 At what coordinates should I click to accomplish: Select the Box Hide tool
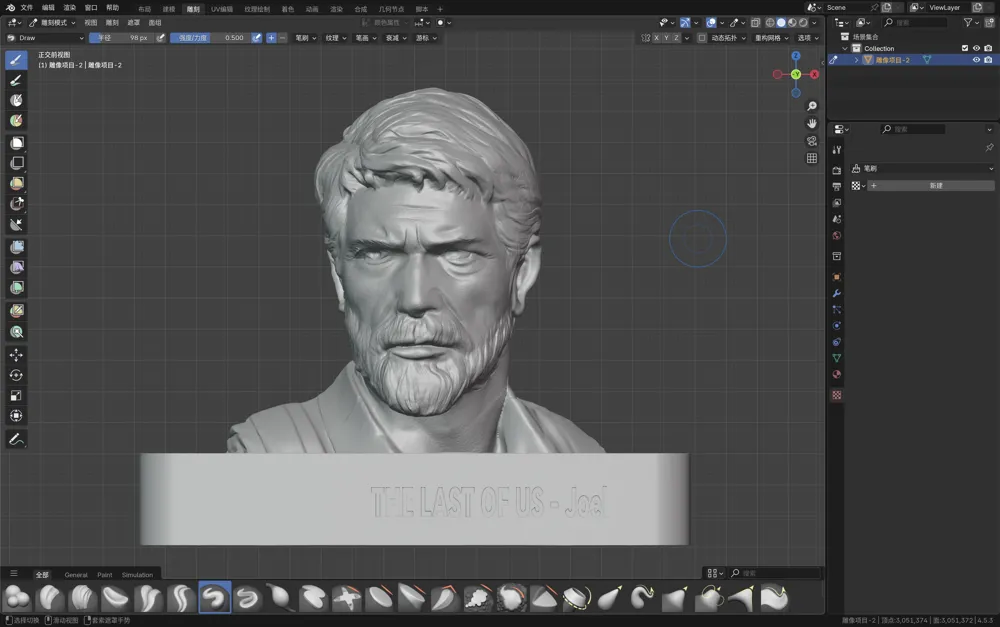coord(17,163)
